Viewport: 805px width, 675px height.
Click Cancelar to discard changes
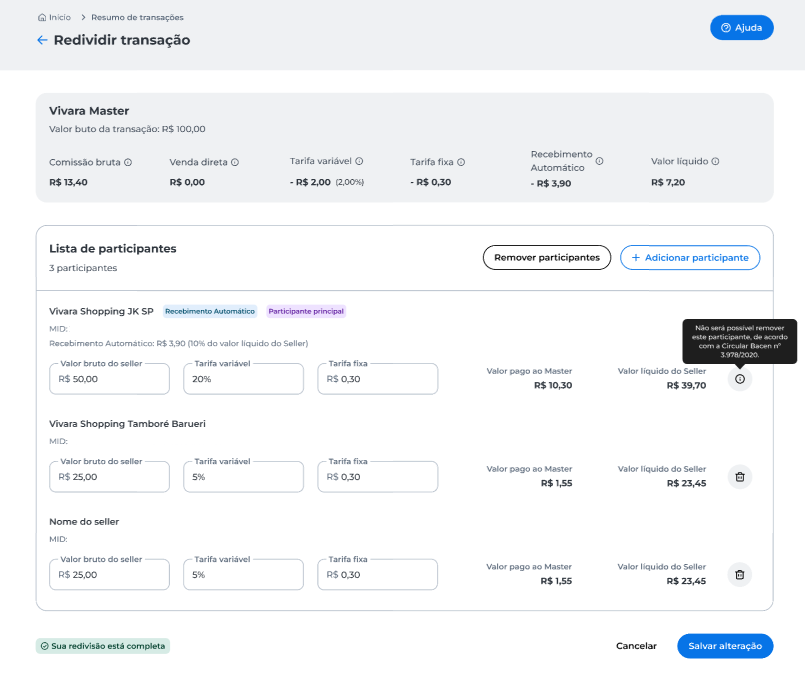636,646
